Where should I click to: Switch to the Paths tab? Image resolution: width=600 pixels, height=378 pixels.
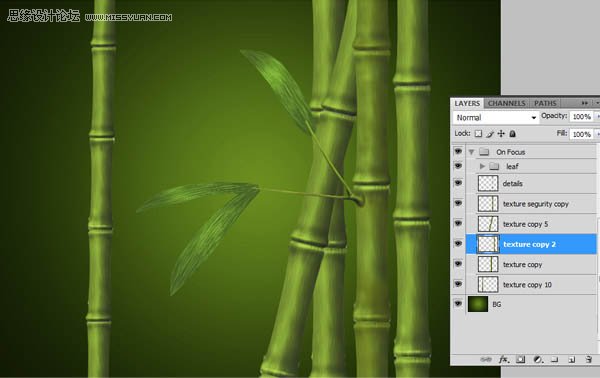coord(545,103)
